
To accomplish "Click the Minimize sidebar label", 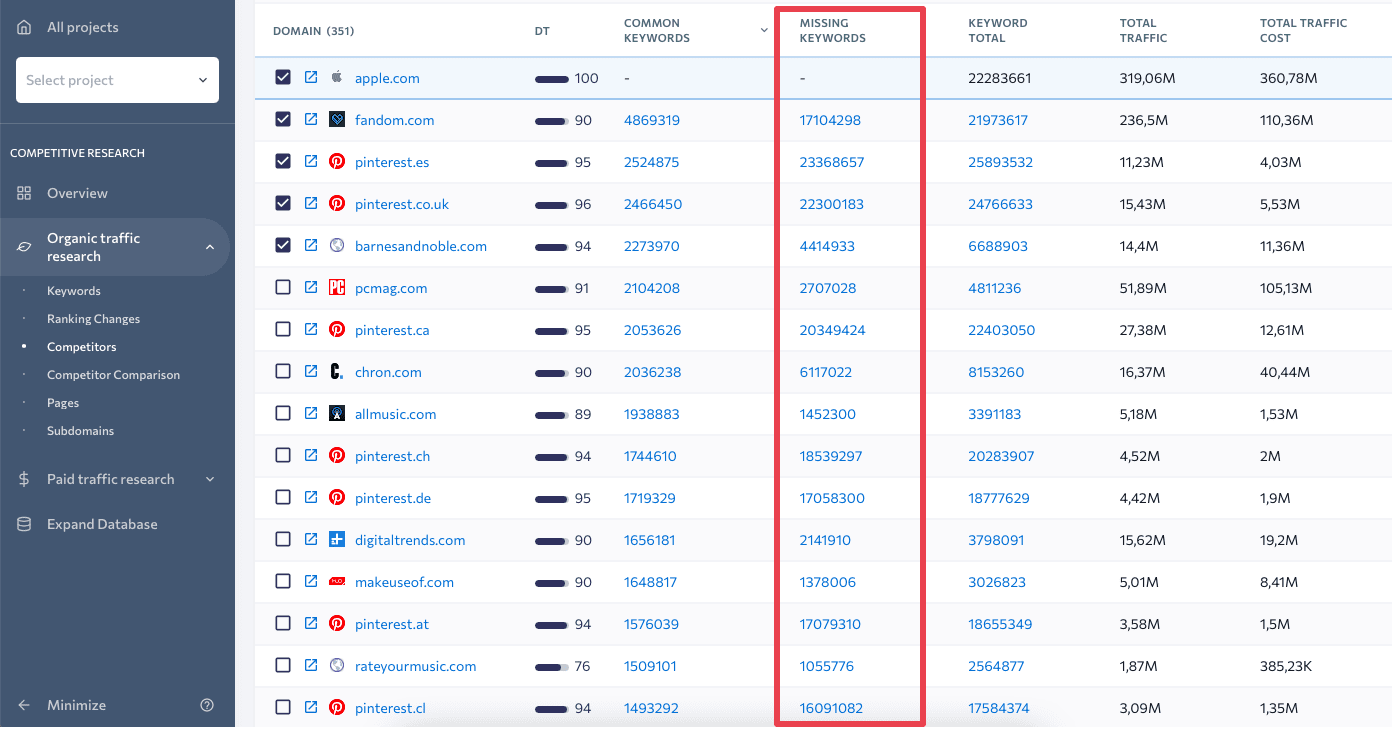I will (x=76, y=705).
